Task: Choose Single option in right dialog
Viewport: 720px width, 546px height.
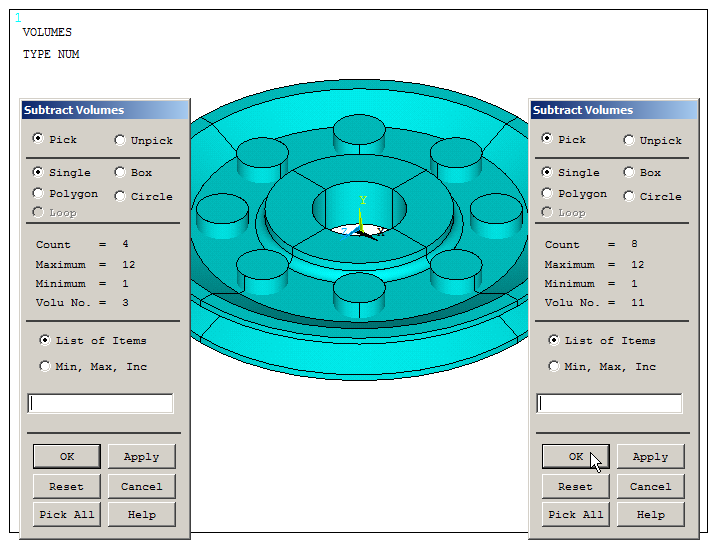Action: coord(547,172)
